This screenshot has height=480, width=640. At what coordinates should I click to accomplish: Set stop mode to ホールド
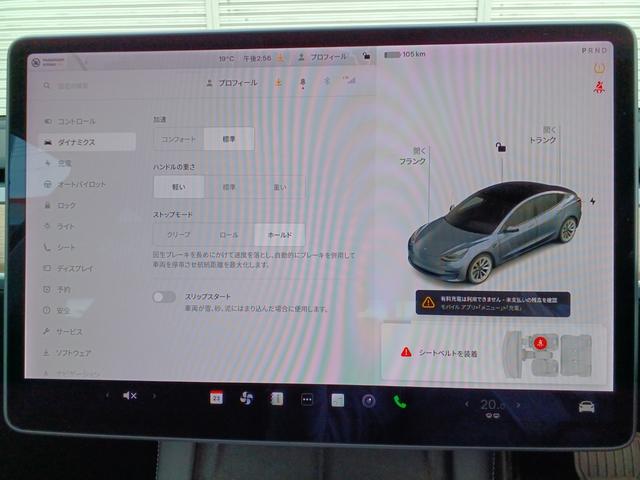[280, 235]
